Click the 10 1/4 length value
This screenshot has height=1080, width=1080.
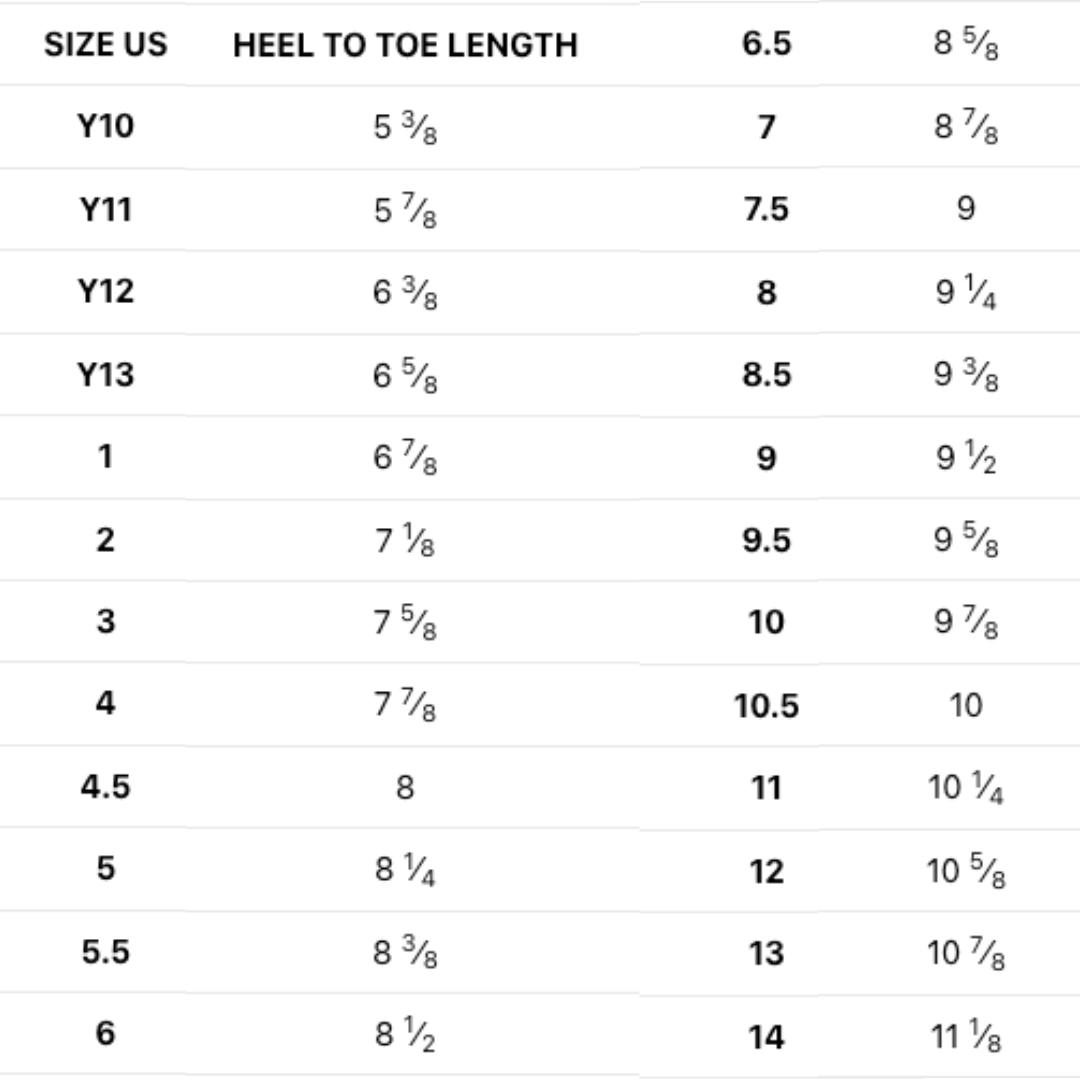coord(965,789)
